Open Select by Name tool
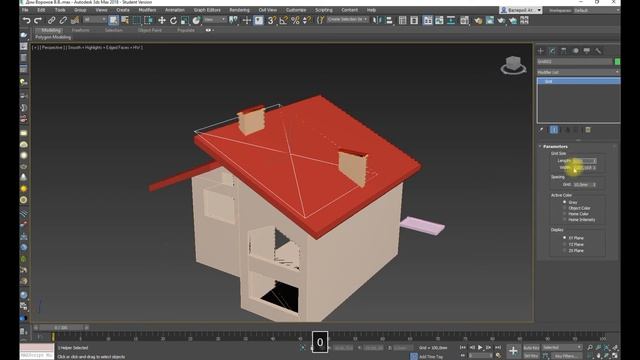This screenshot has width=640, height=360. [125, 20]
